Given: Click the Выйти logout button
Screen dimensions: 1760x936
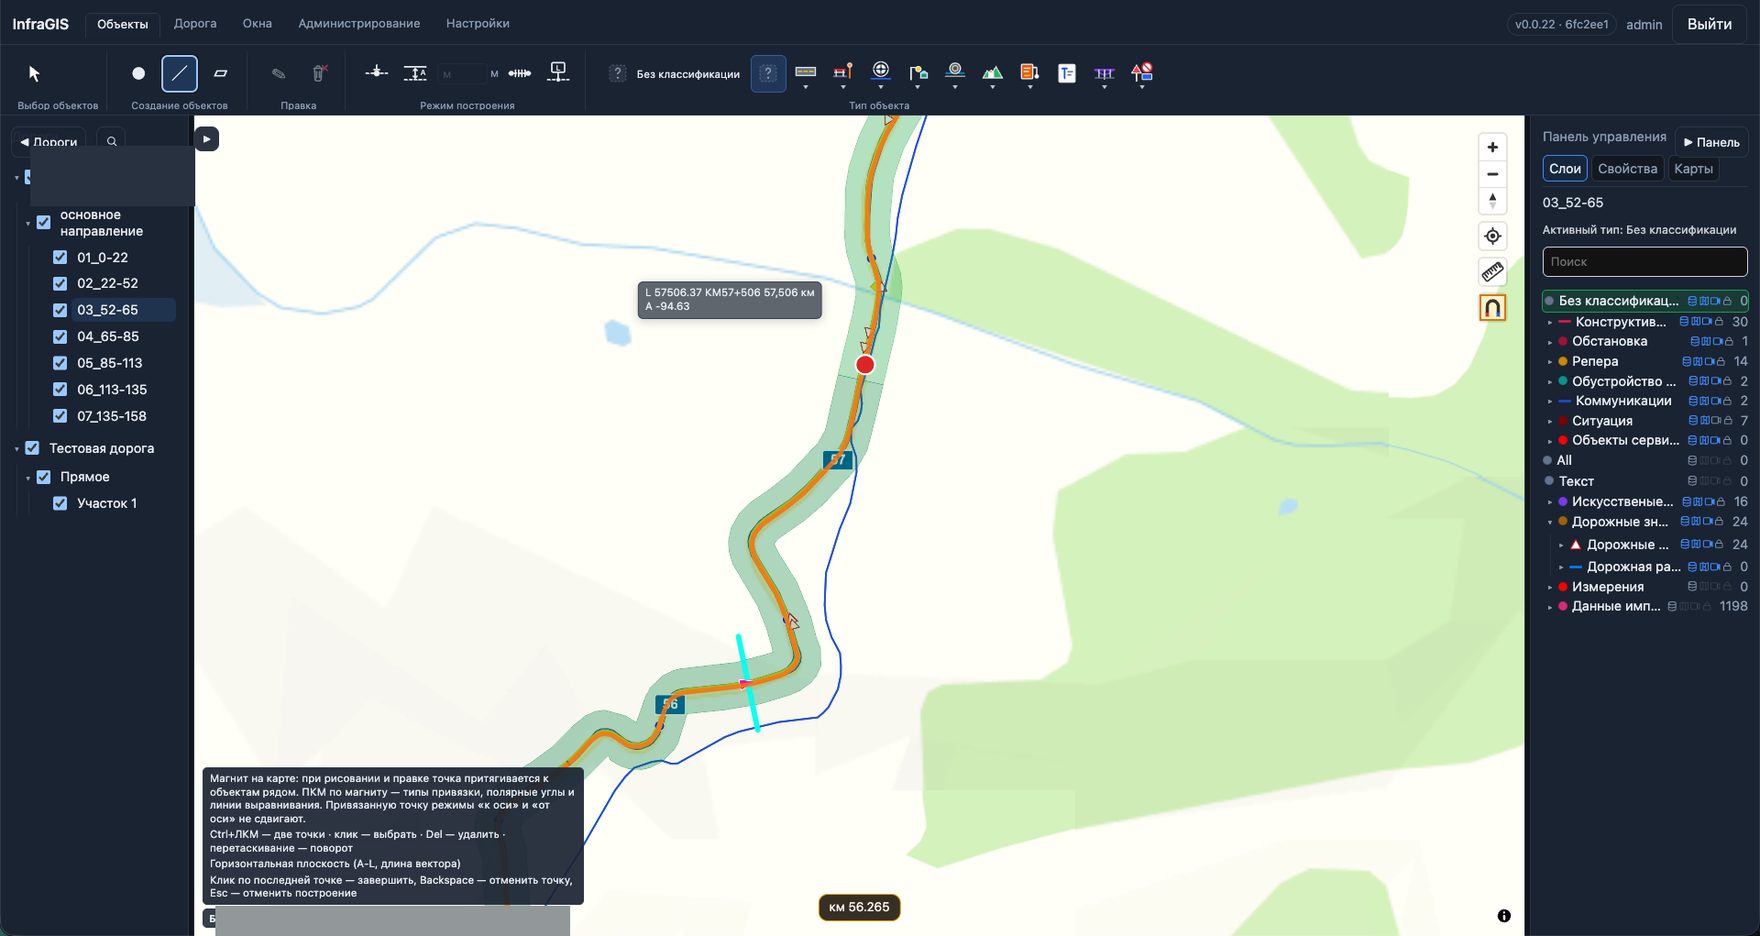Looking at the screenshot, I should (x=1709, y=24).
